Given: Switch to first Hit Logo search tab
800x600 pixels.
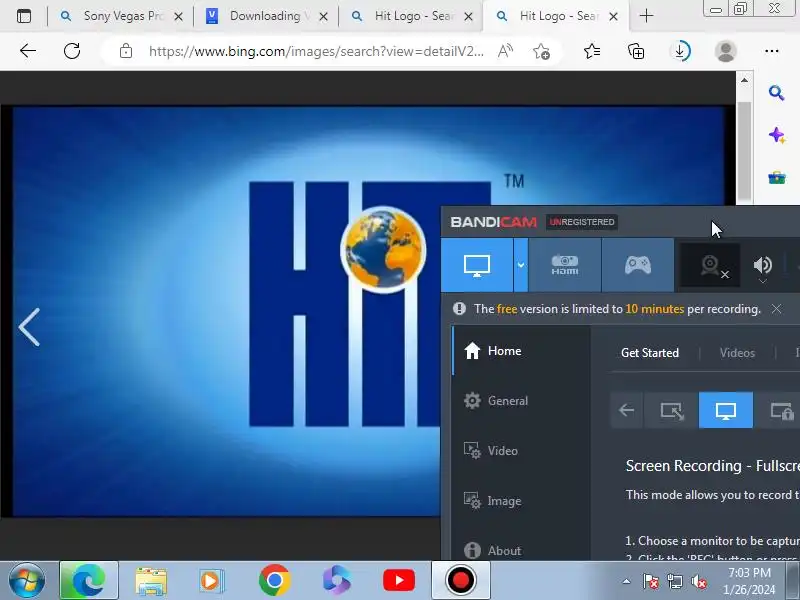Looking at the screenshot, I should click(x=412, y=16).
